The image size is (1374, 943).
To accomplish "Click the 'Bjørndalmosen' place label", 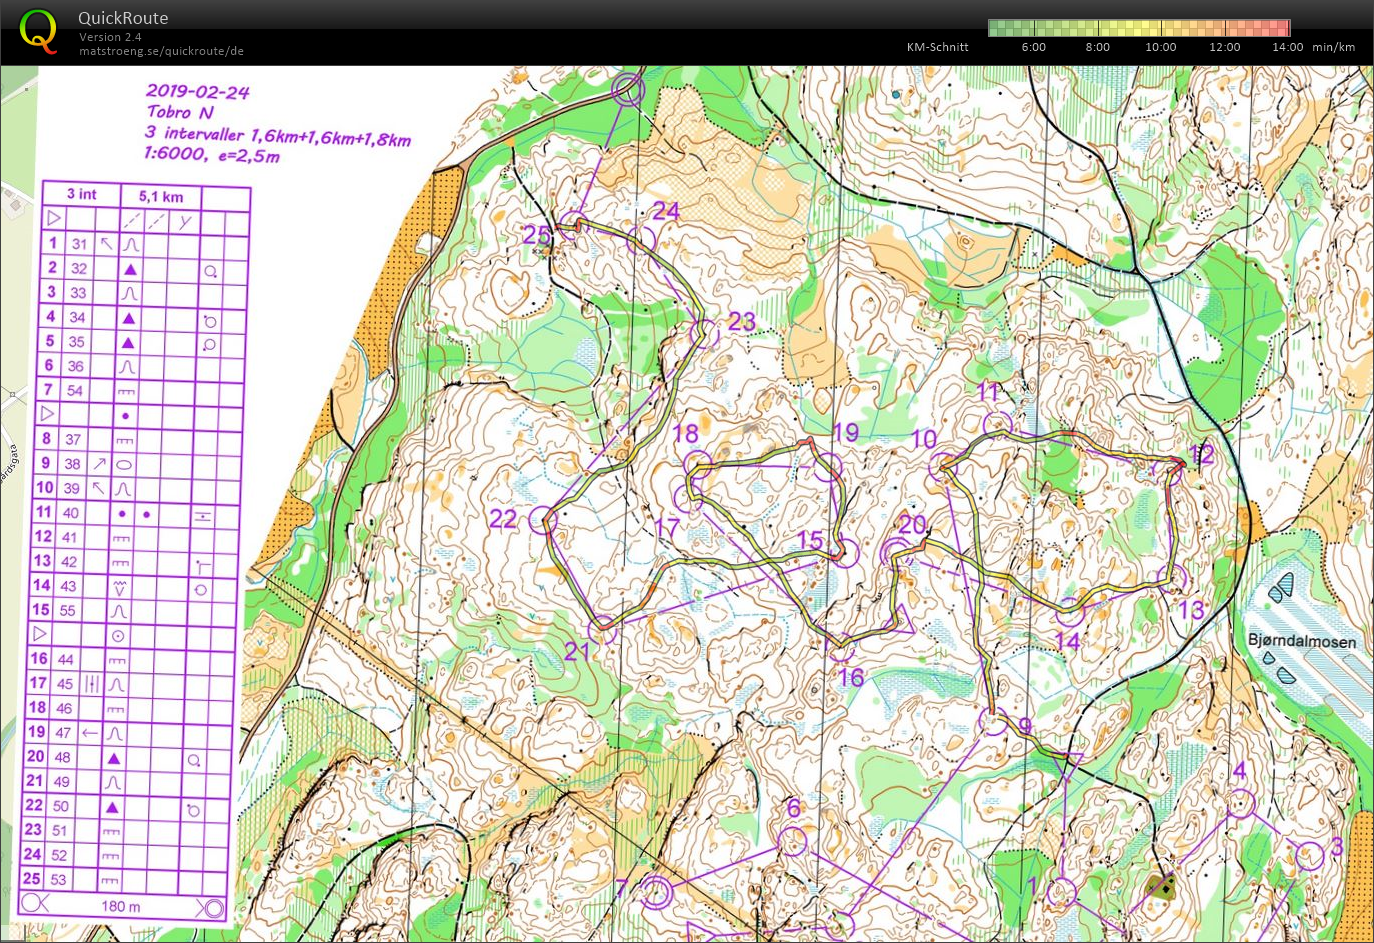I will point(1302,641).
